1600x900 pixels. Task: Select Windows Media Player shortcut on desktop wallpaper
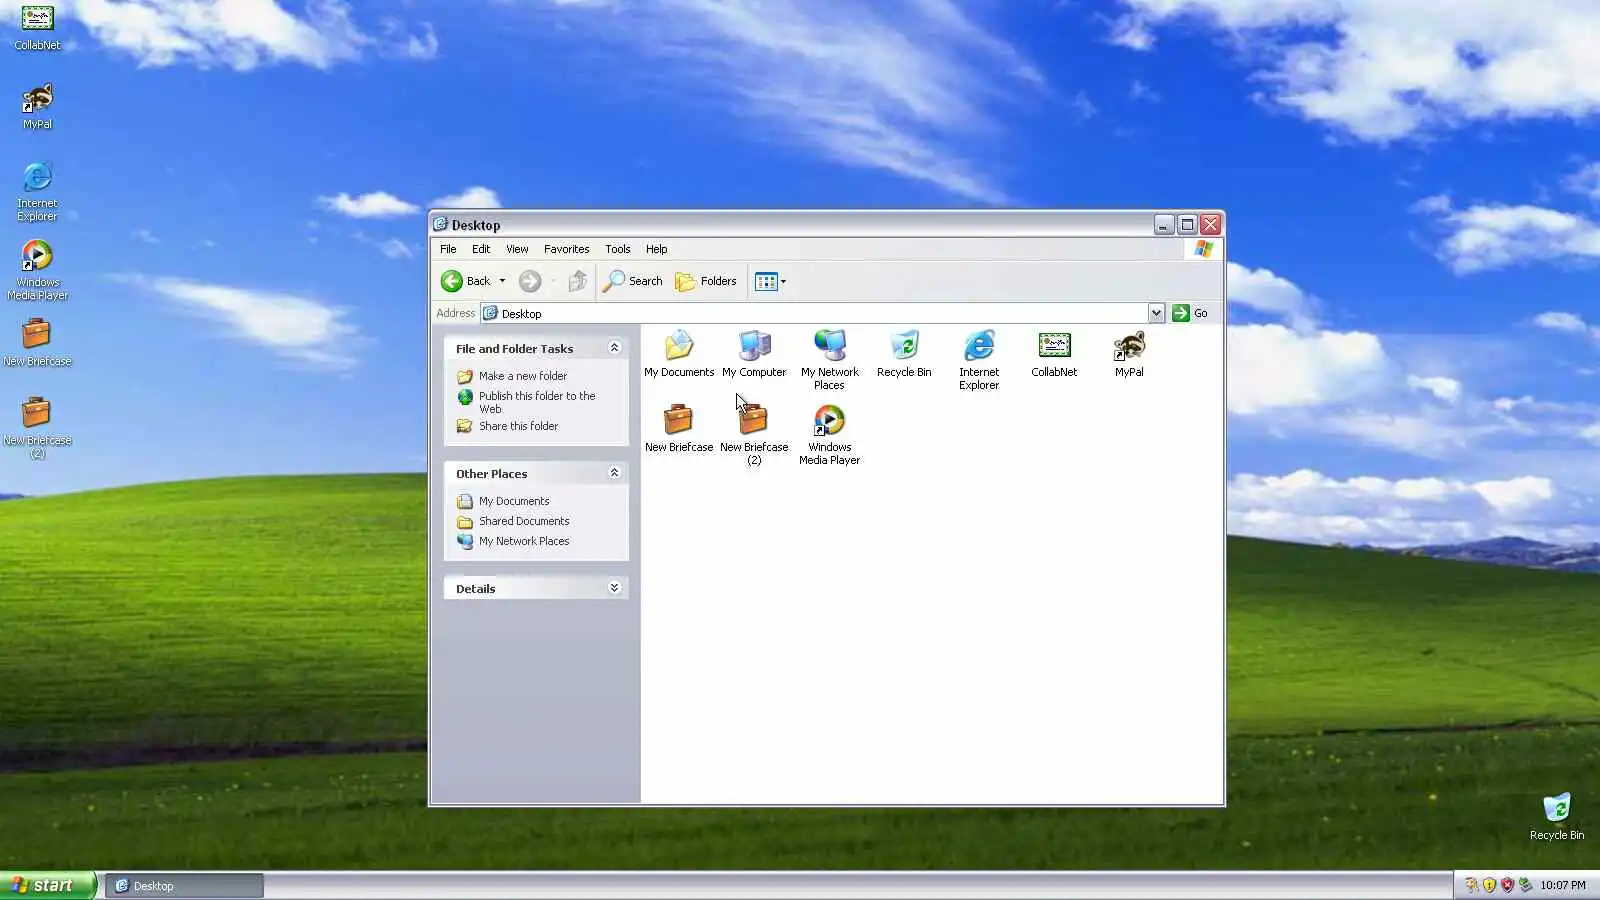tap(37, 270)
